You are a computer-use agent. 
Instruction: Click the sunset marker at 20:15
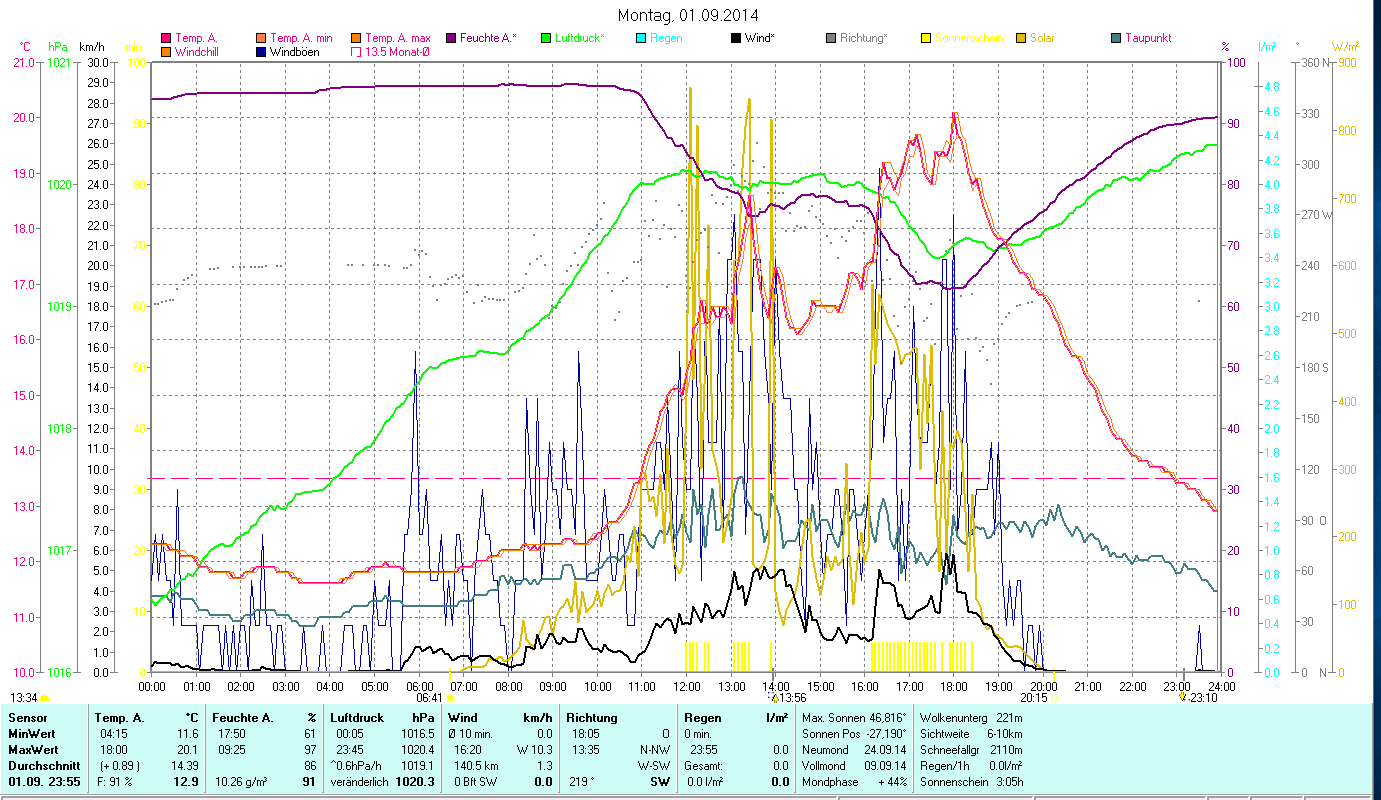click(1053, 698)
